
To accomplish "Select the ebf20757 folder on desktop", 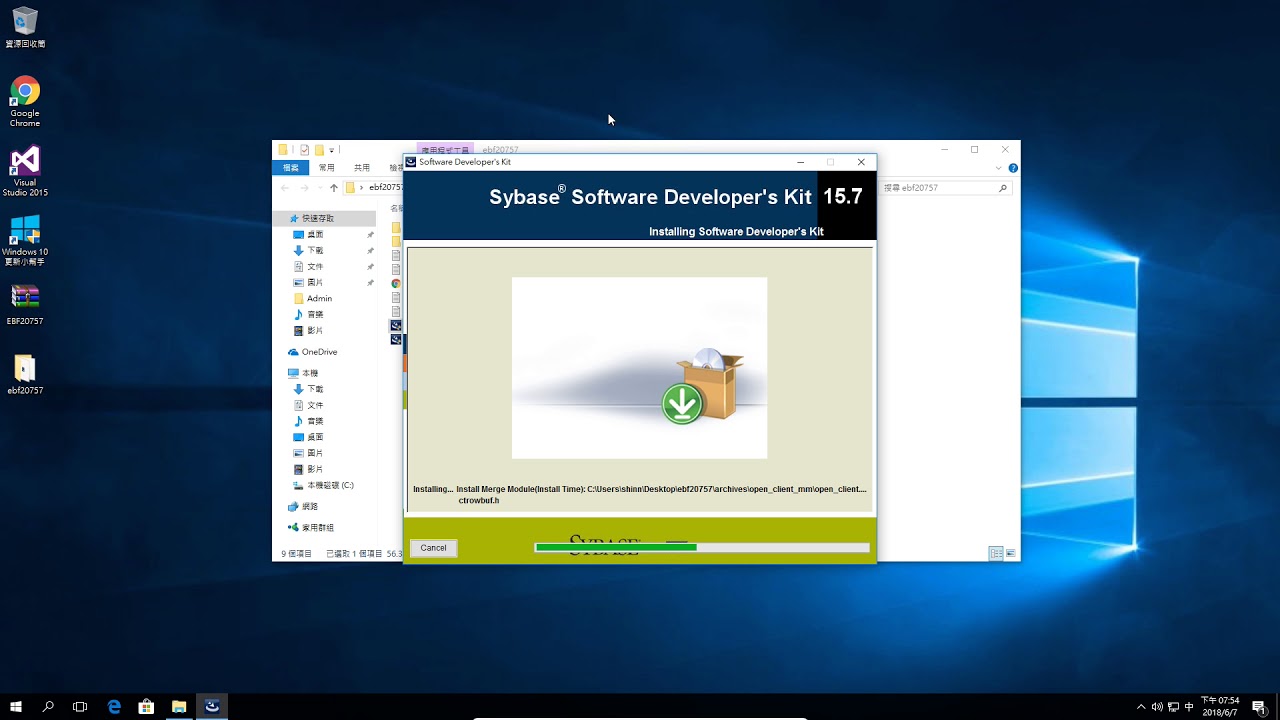I will (25, 375).
